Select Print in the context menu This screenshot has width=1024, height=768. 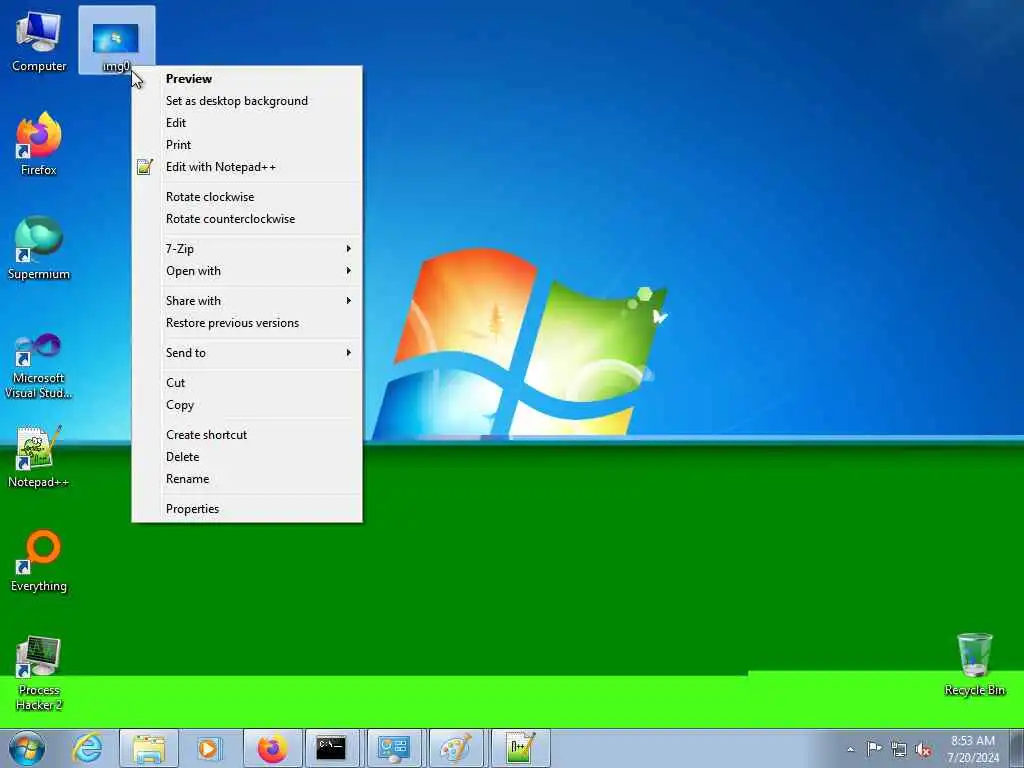(x=247, y=145)
